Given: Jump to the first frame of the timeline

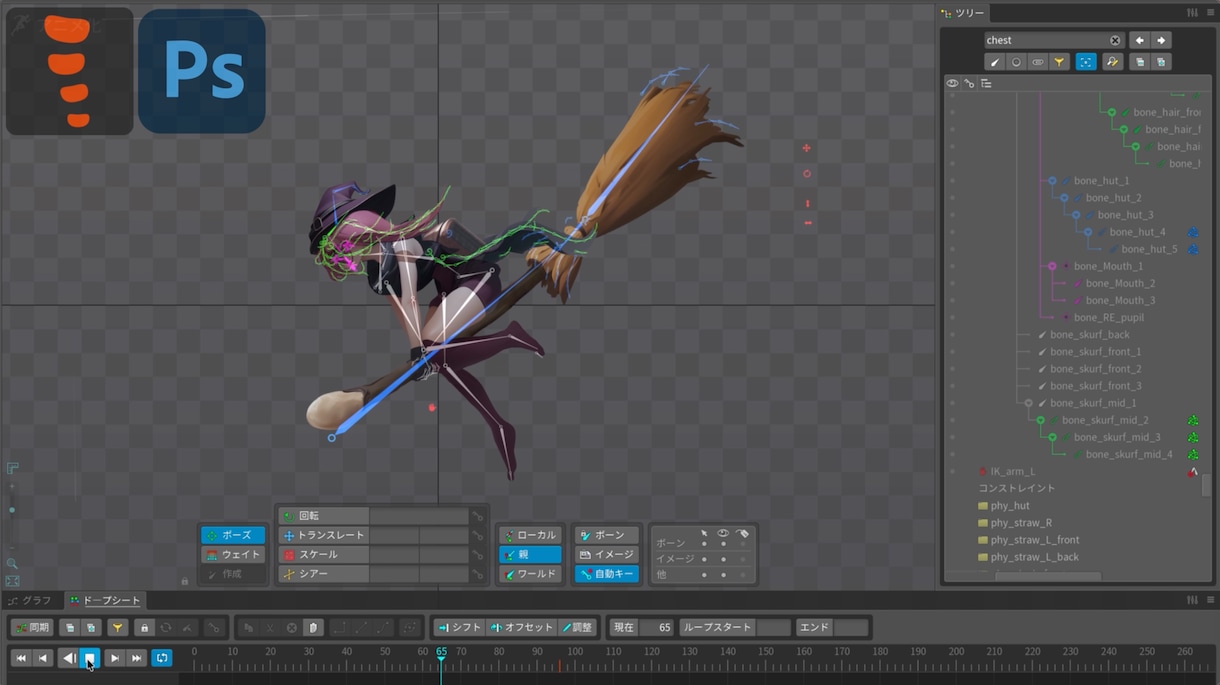Looking at the screenshot, I should click(x=21, y=658).
